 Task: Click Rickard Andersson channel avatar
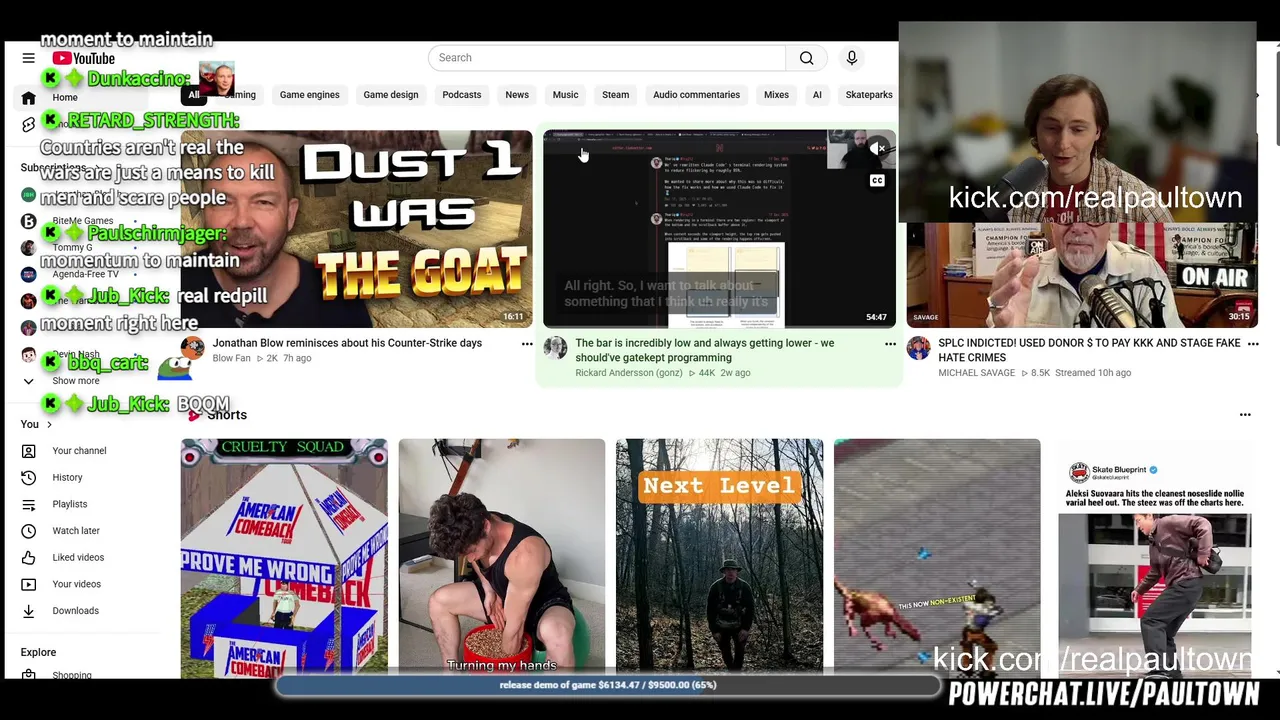[555, 348]
